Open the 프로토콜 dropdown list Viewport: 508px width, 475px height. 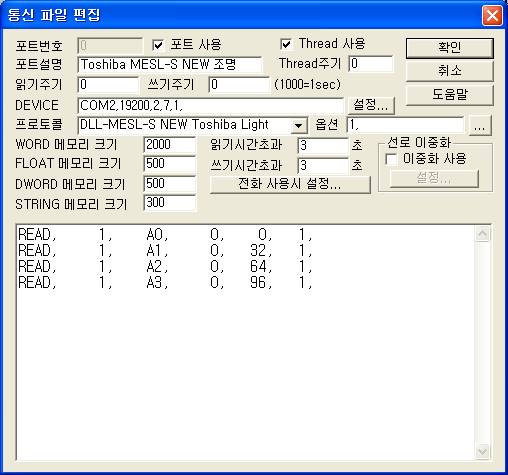[298, 126]
